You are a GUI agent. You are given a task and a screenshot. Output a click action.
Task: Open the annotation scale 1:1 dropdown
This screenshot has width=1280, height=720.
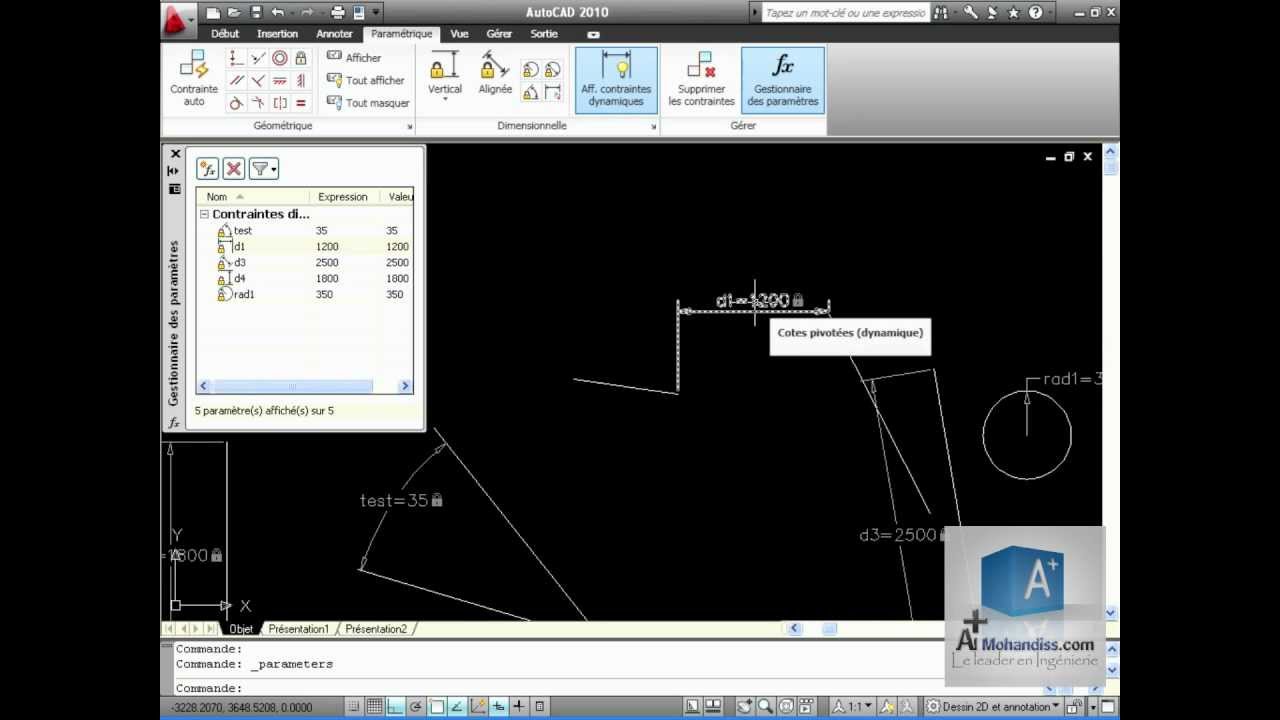tap(854, 707)
